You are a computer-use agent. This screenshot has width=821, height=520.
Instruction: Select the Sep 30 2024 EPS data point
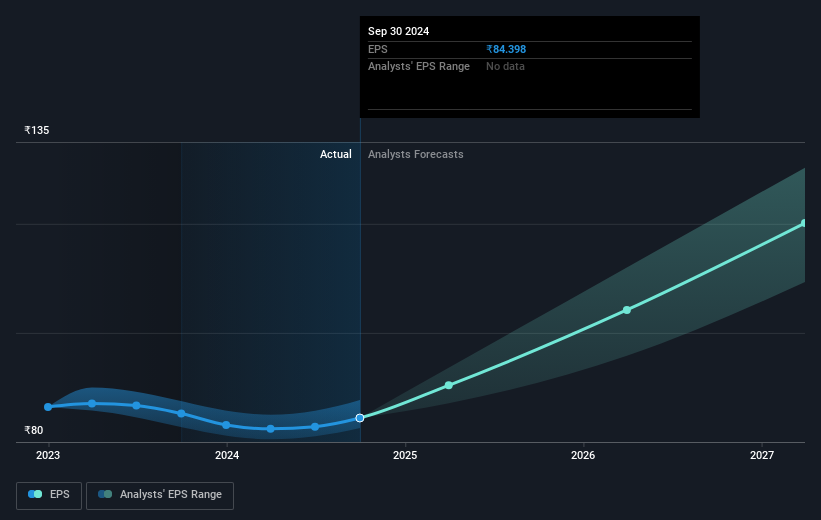[x=360, y=418]
